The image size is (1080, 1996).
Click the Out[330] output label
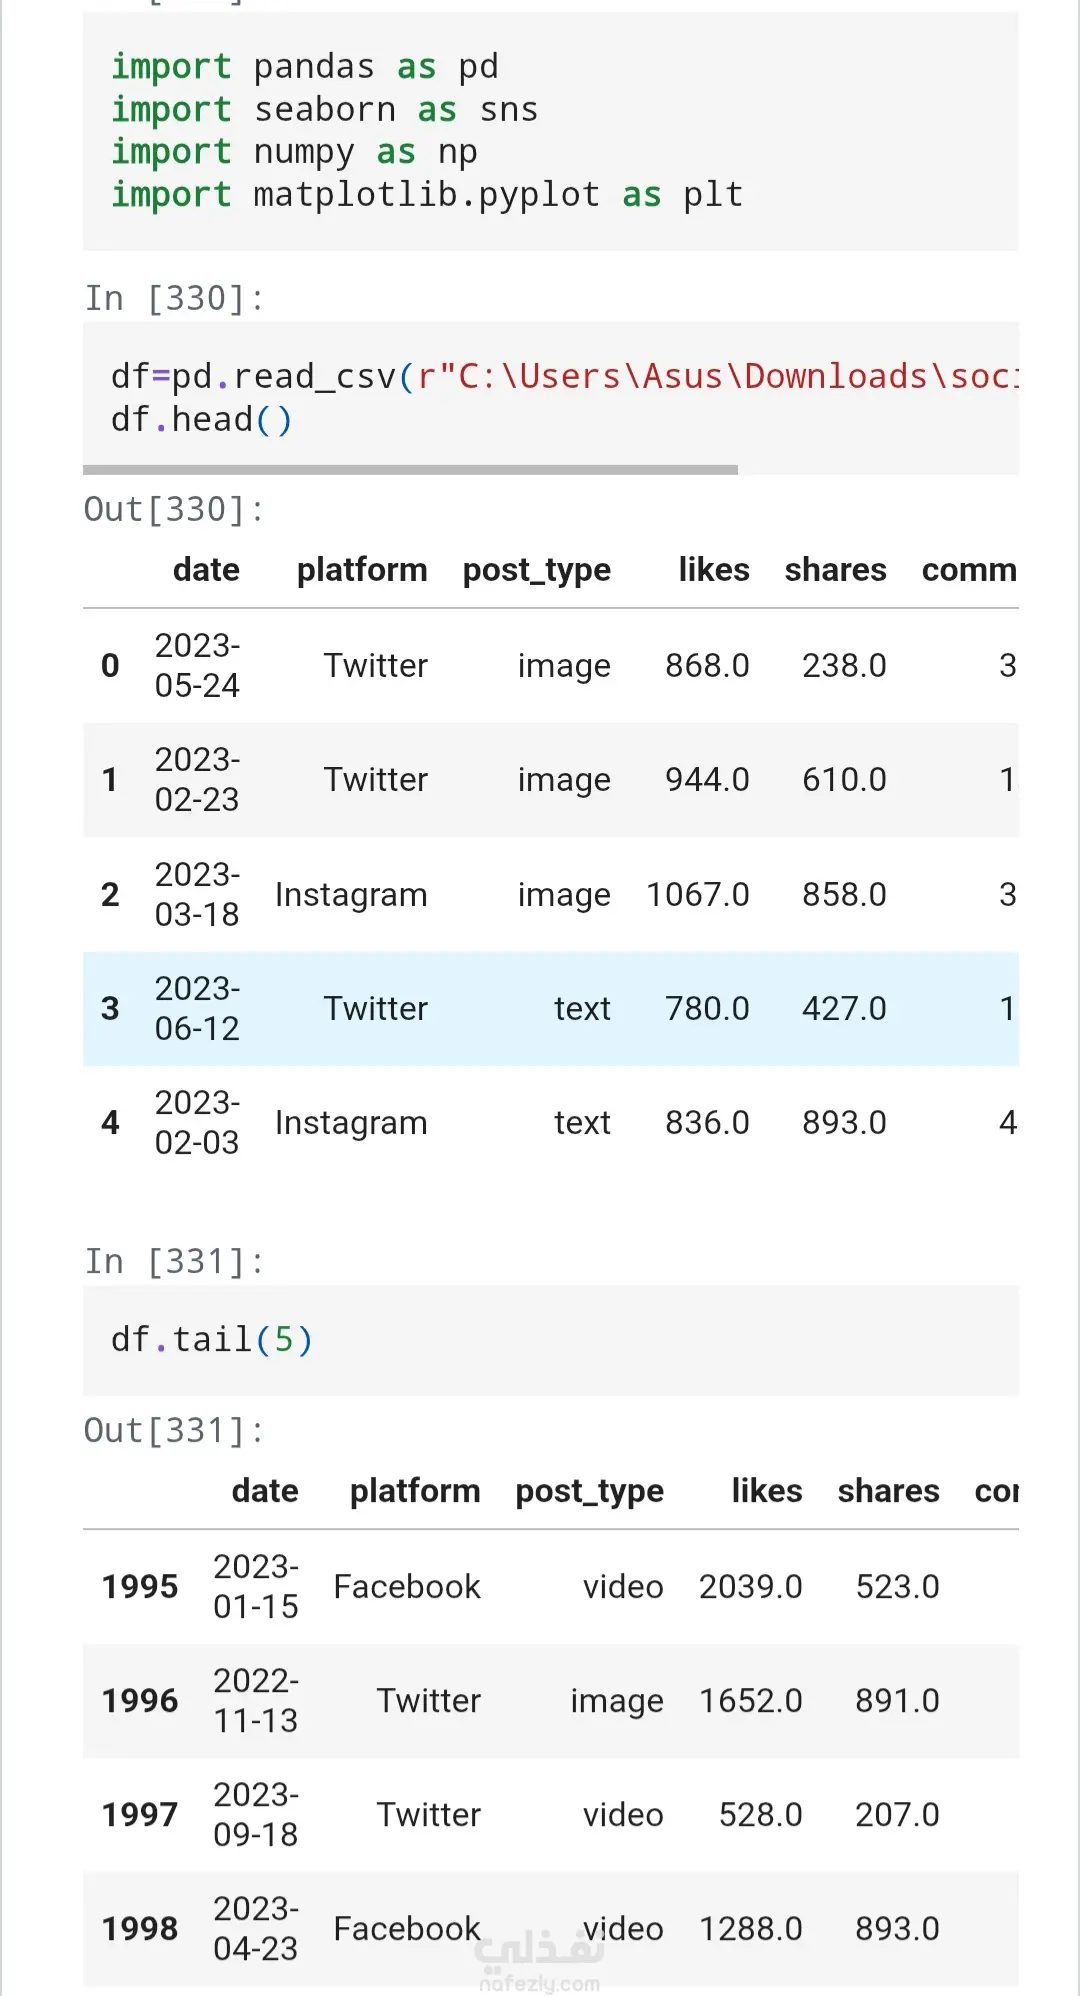click(x=174, y=510)
